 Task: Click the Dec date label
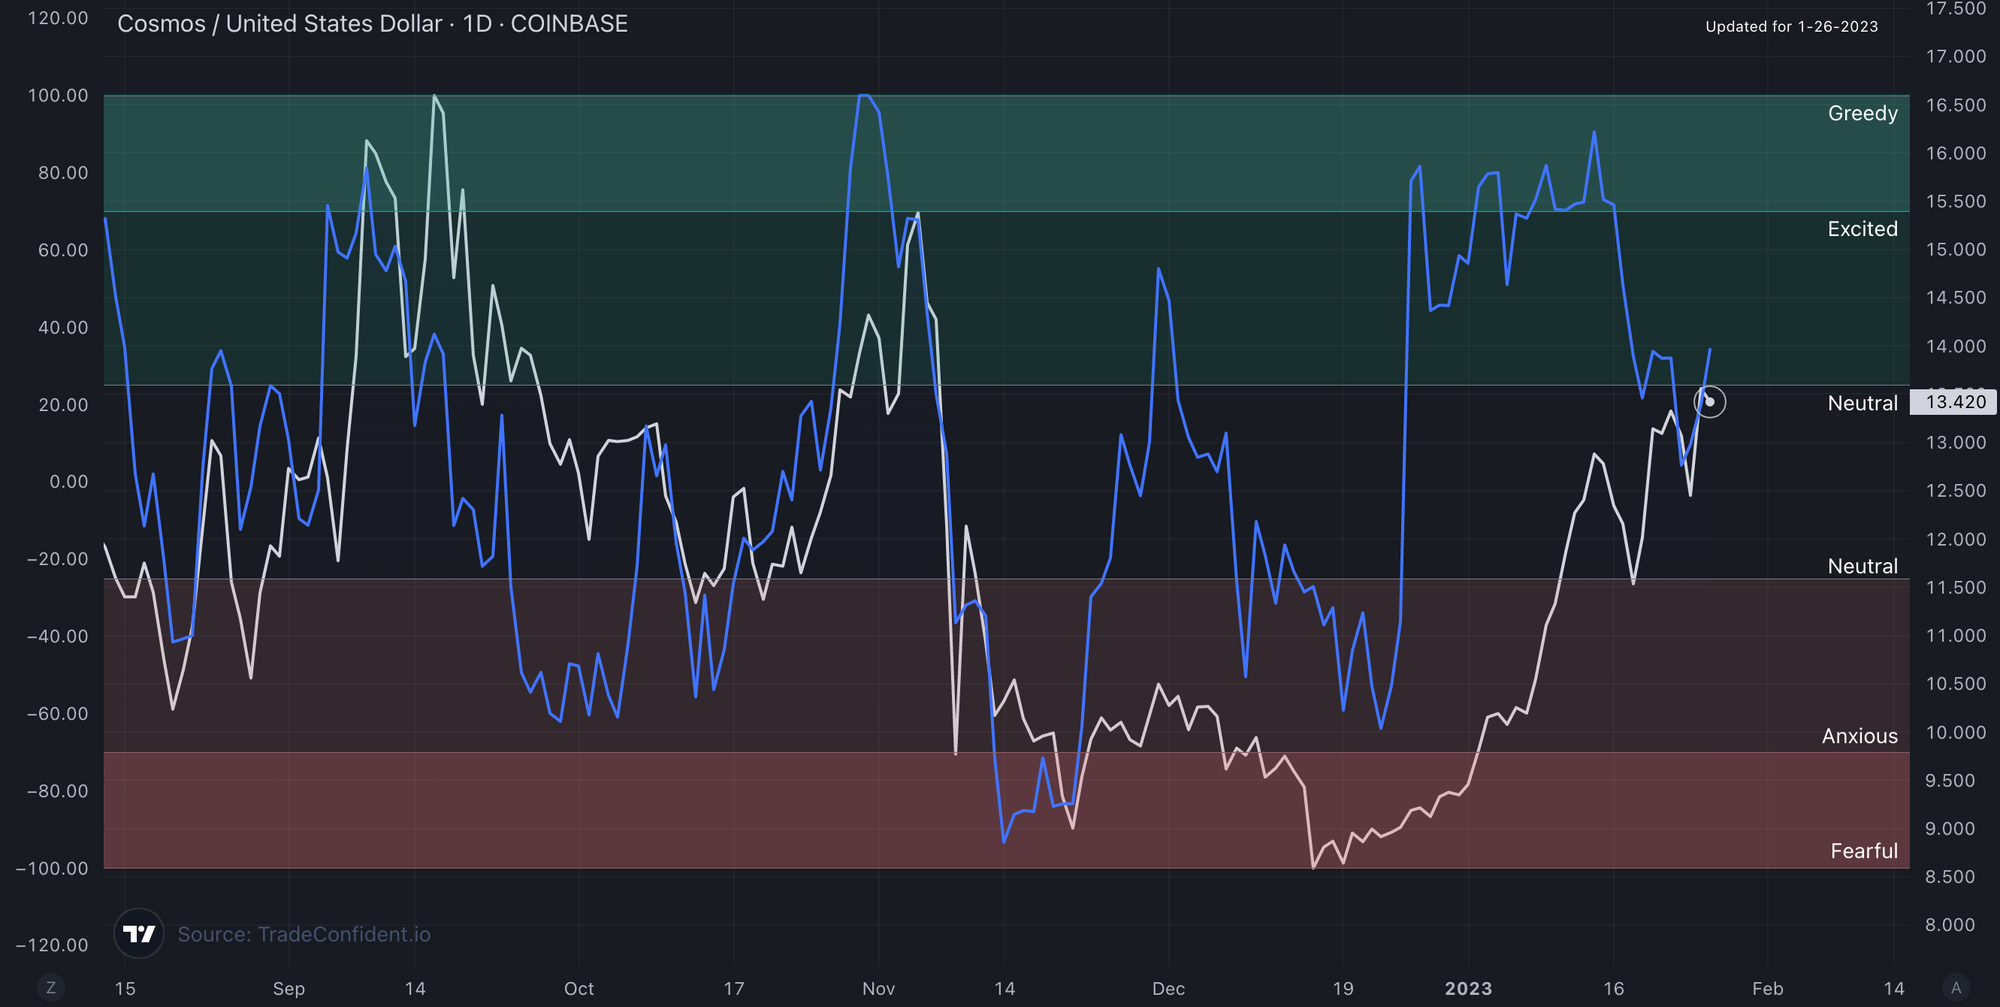point(1168,988)
